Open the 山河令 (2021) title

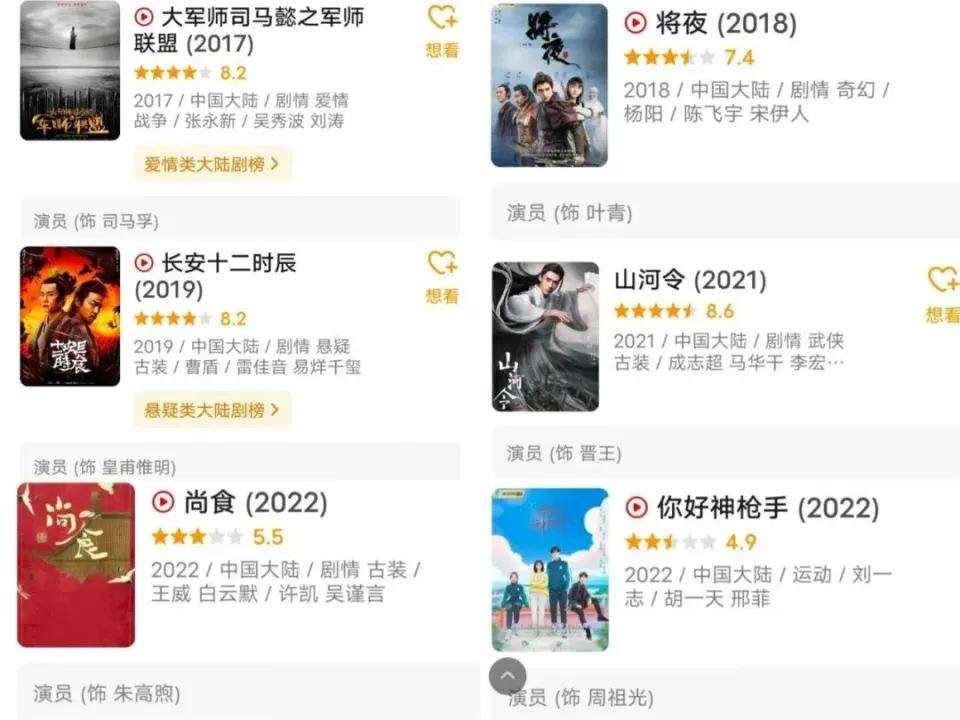point(690,280)
